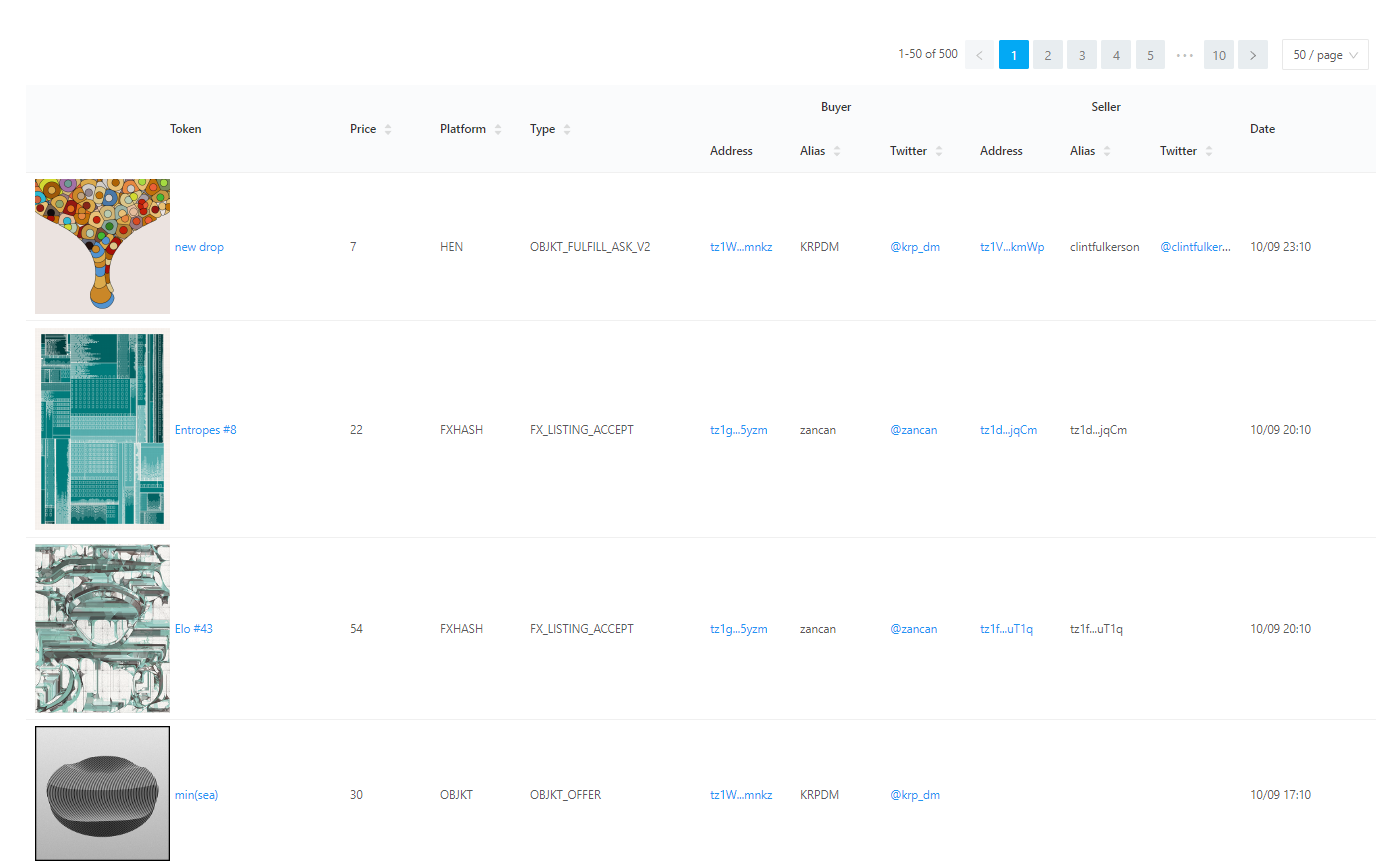Sort table by Price column
This screenshot has height=864, width=1399.
click(370, 129)
